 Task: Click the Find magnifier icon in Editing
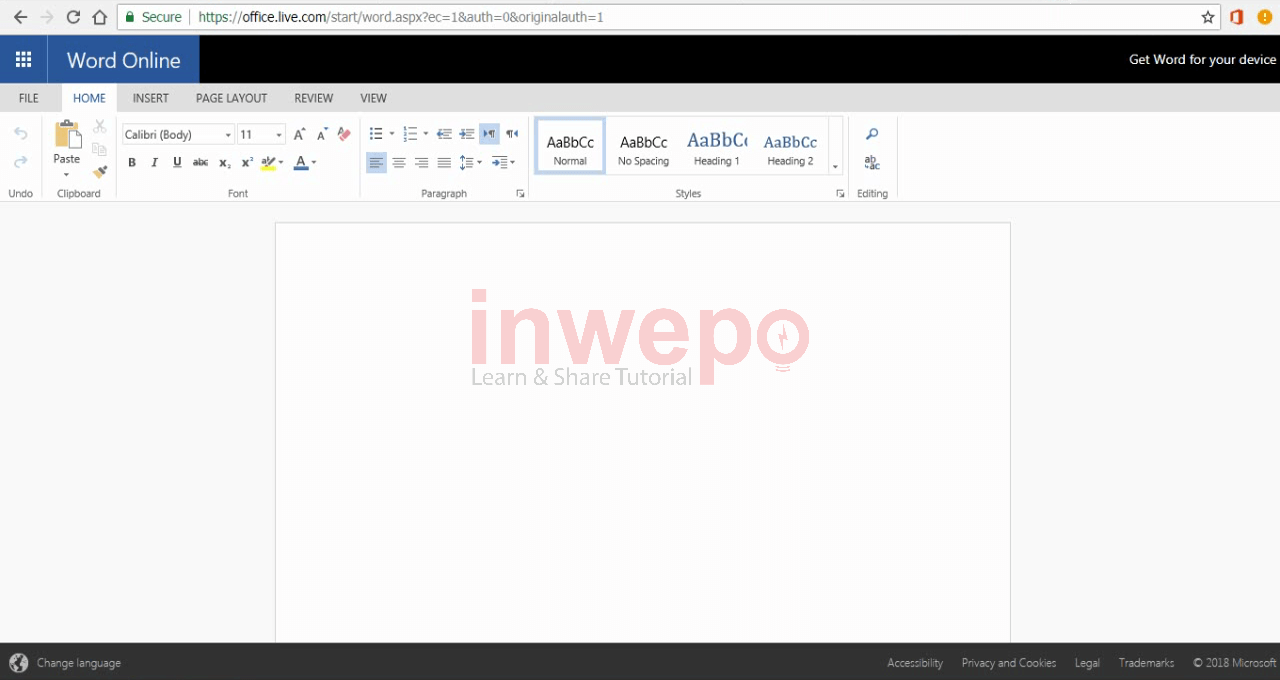(872, 134)
